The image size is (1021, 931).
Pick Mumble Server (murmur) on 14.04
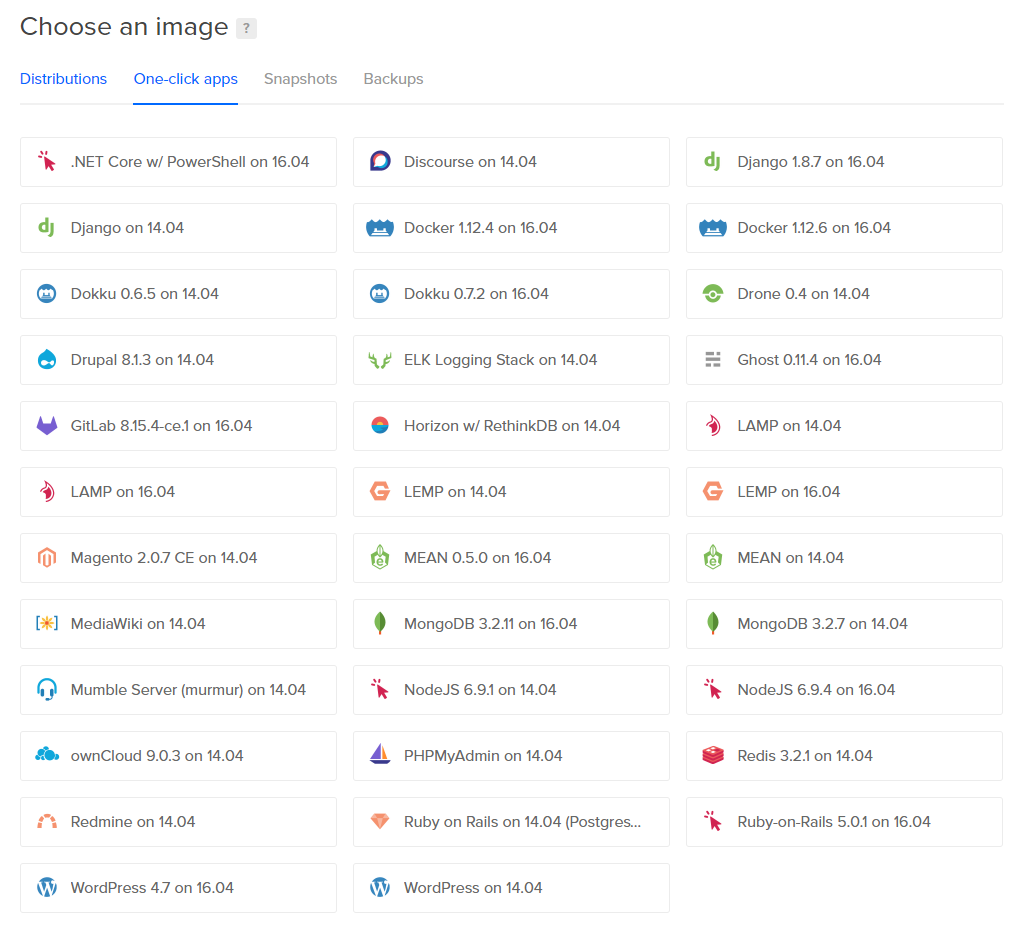[x=178, y=689]
